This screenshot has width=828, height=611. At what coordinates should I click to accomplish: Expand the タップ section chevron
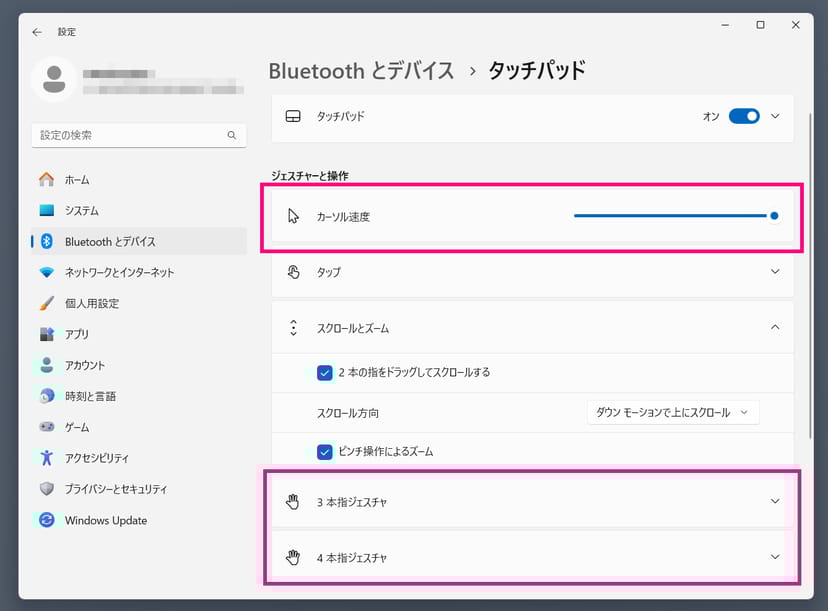point(775,272)
